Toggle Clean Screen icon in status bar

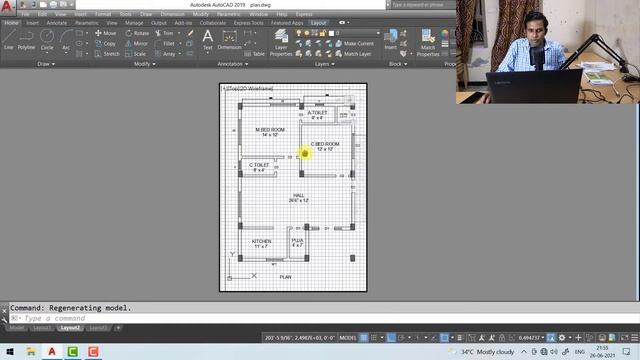(624, 338)
